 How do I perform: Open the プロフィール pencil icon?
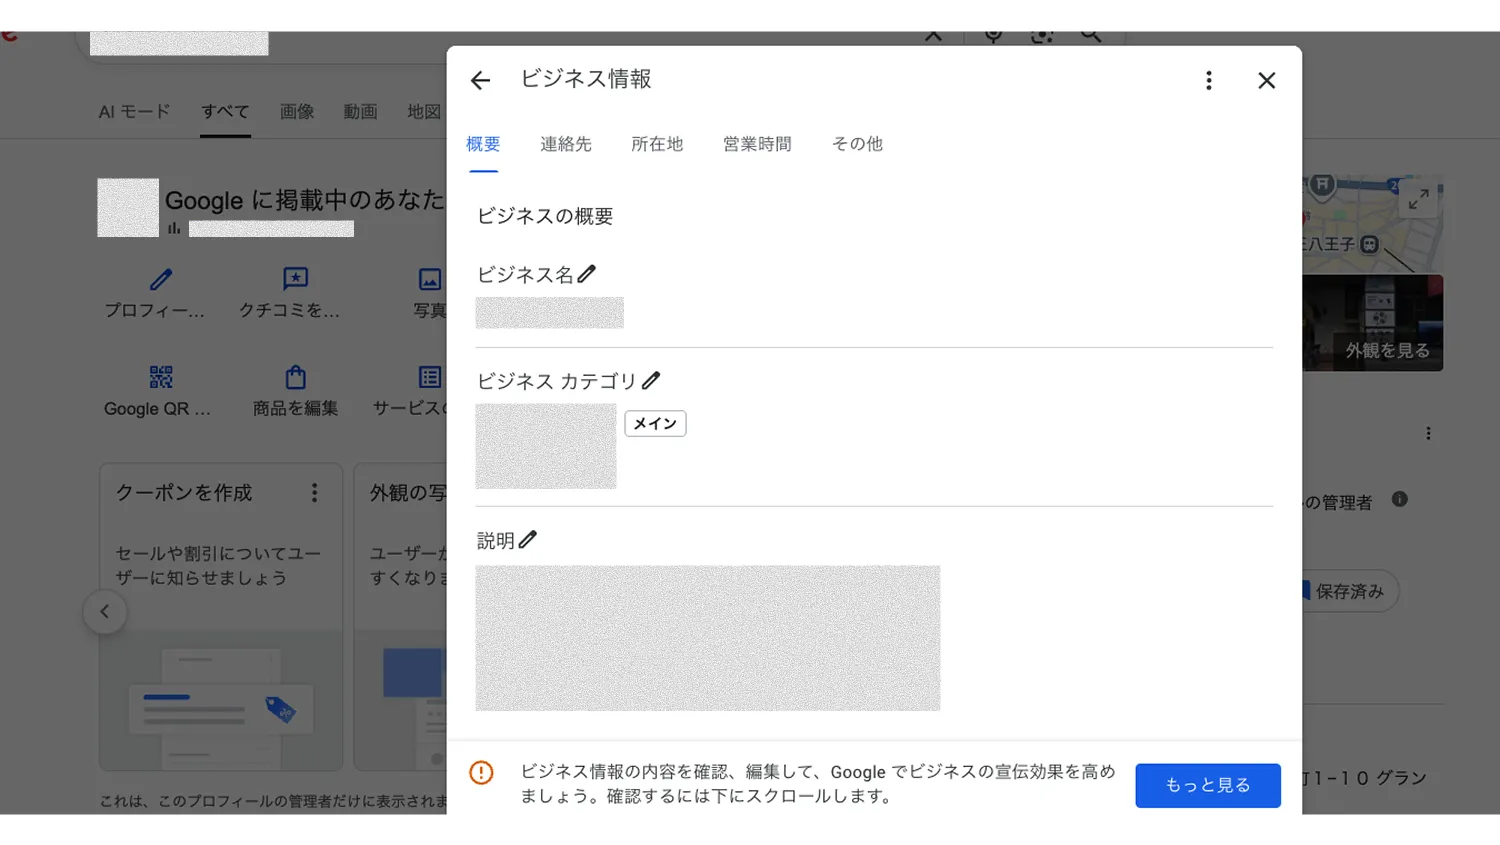(160, 278)
